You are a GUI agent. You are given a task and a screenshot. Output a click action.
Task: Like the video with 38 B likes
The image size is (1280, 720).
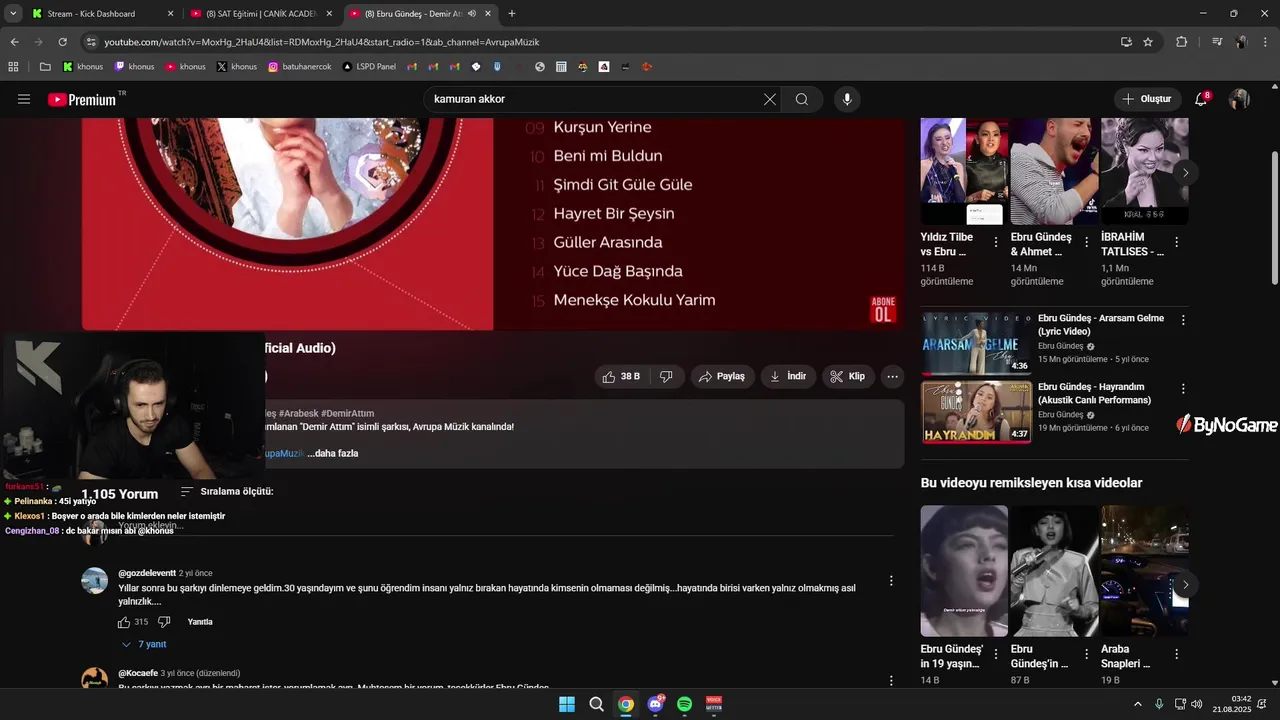[x=621, y=376]
